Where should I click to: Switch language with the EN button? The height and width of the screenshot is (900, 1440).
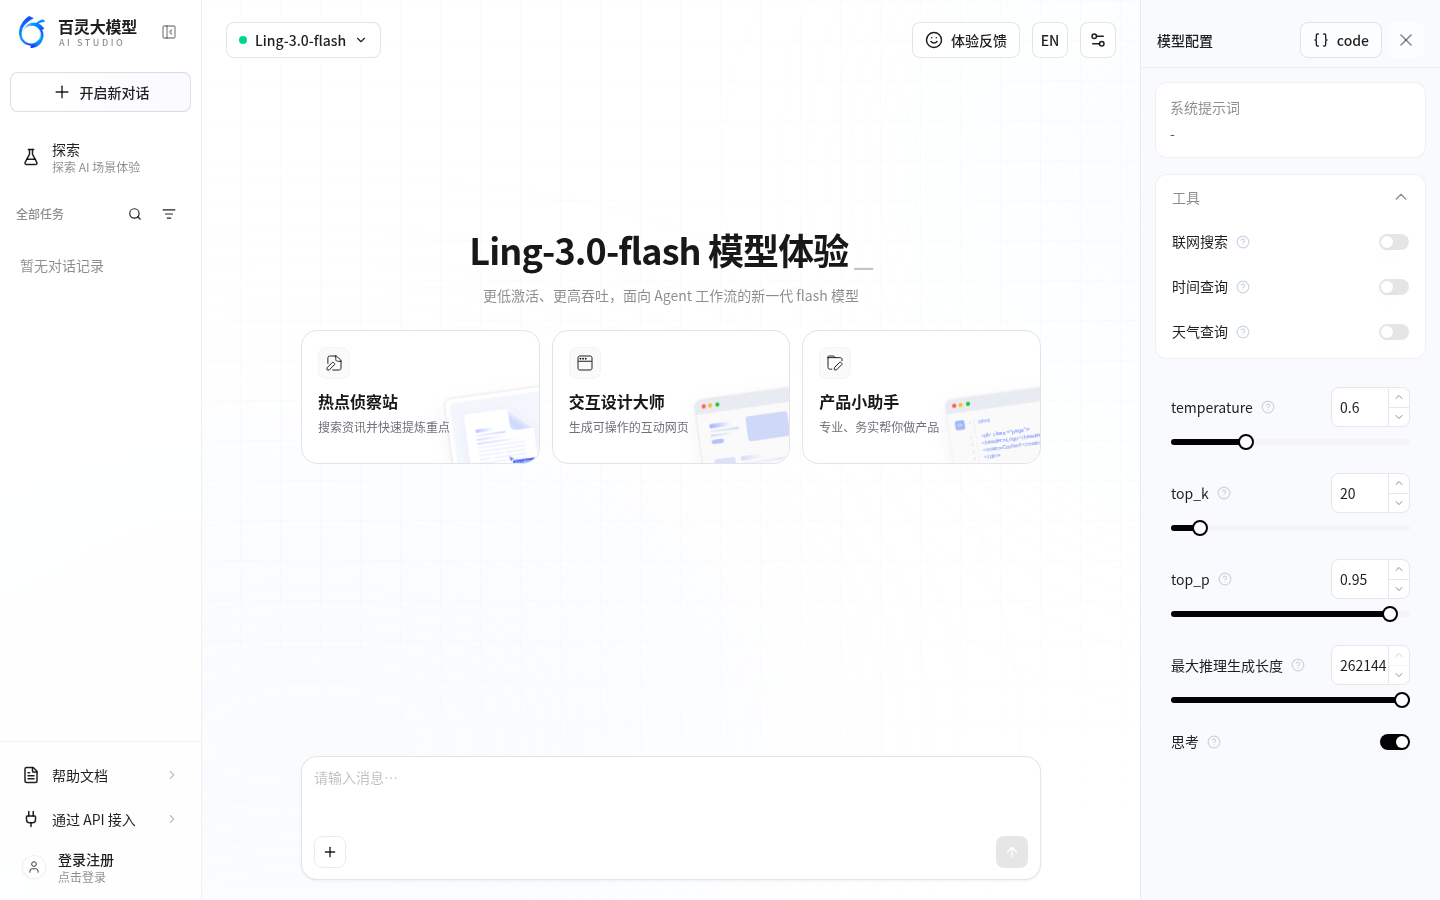pos(1050,40)
